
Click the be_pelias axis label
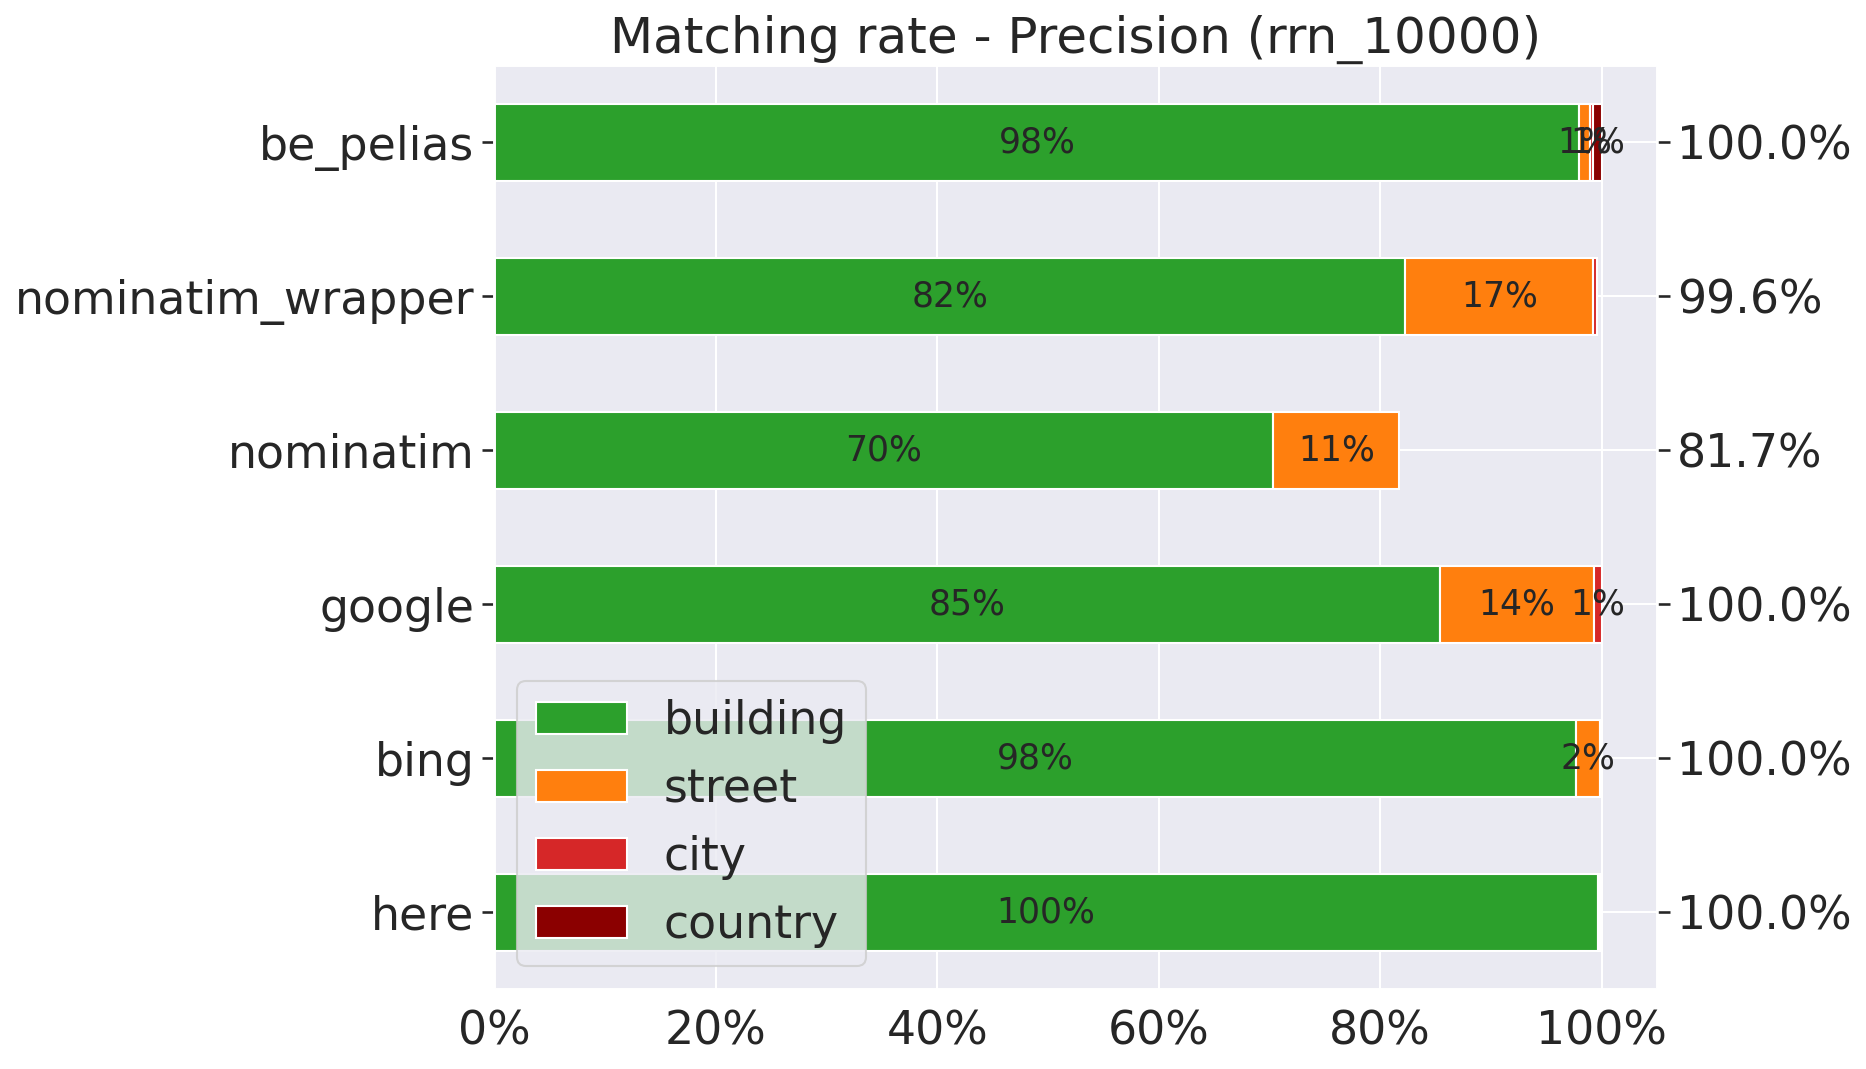(365, 144)
